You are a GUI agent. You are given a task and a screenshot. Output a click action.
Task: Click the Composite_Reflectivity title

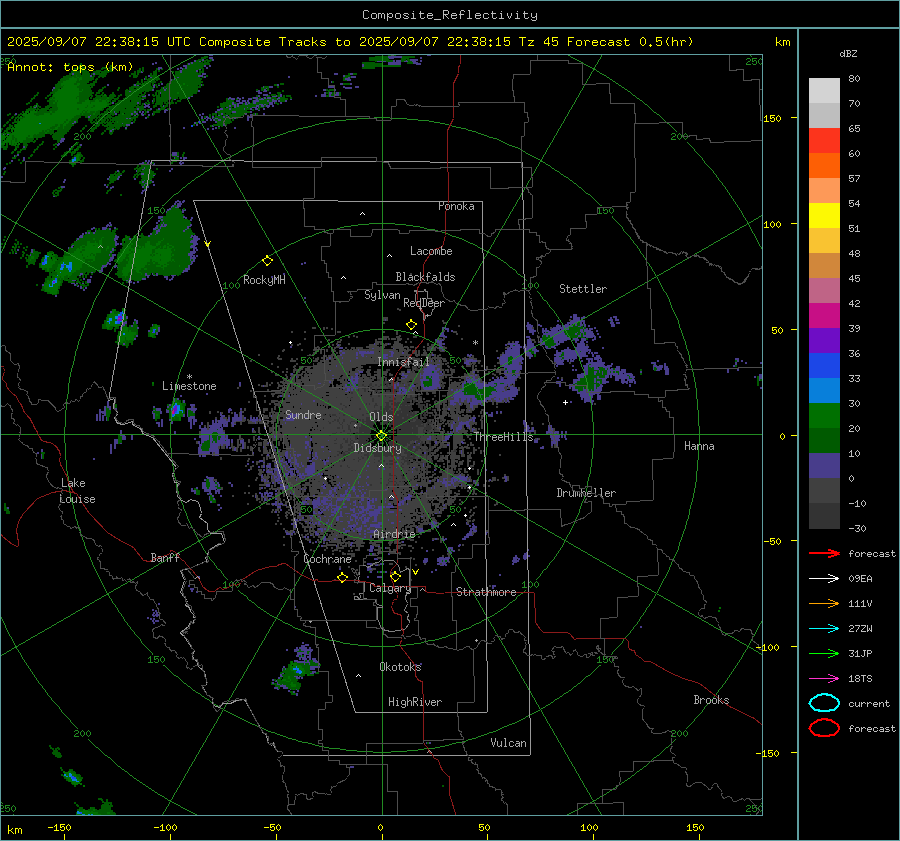[449, 15]
